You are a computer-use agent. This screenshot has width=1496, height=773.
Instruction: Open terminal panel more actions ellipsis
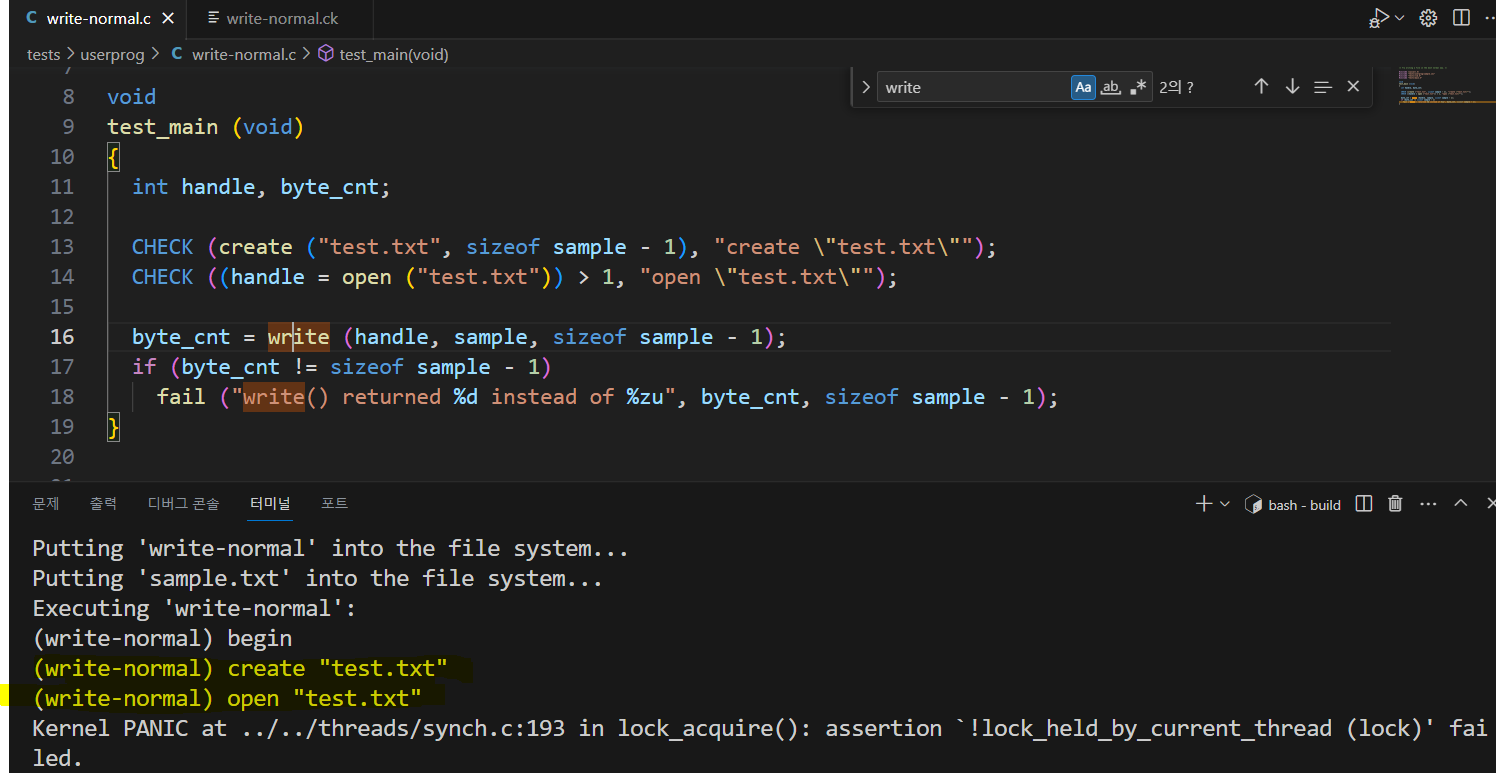coord(1428,503)
